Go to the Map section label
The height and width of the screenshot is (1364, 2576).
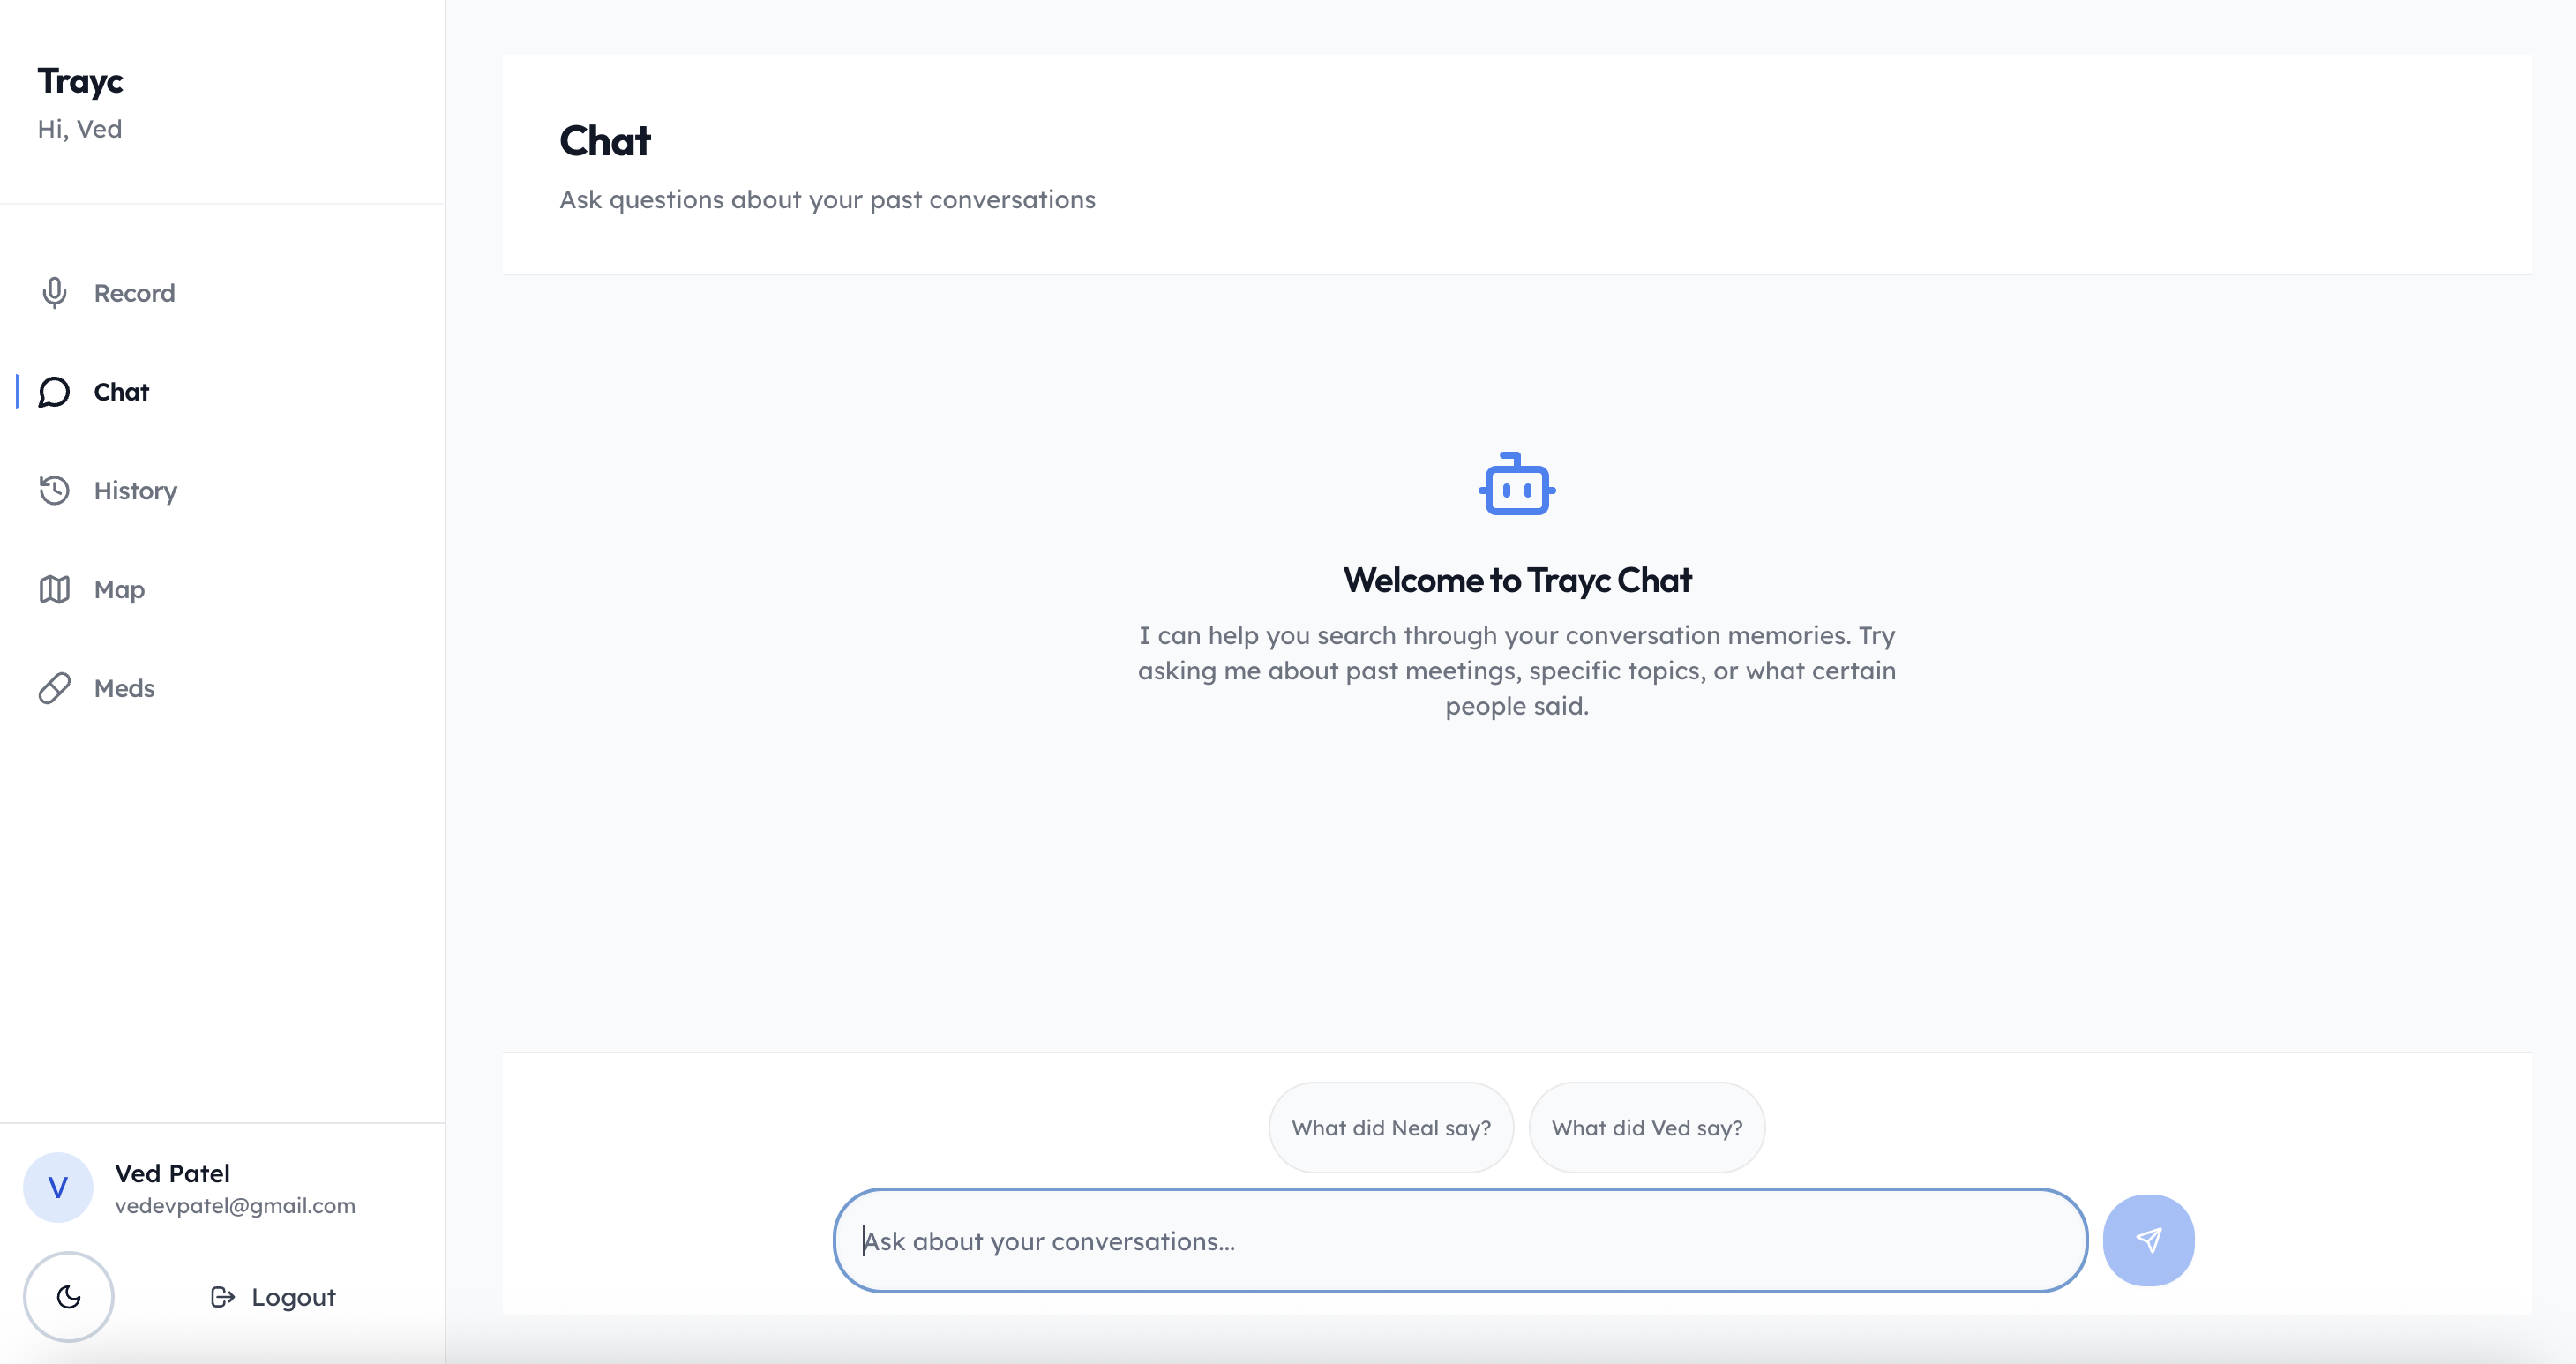pos(119,589)
